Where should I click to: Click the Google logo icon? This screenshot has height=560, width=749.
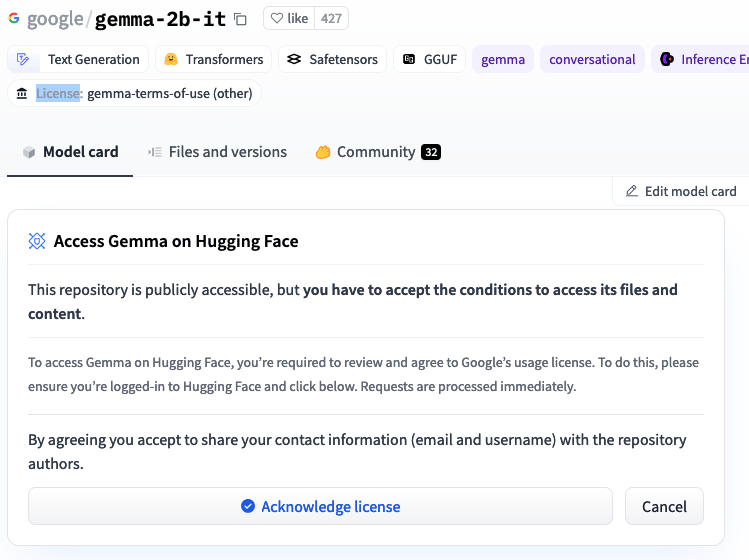(14, 18)
